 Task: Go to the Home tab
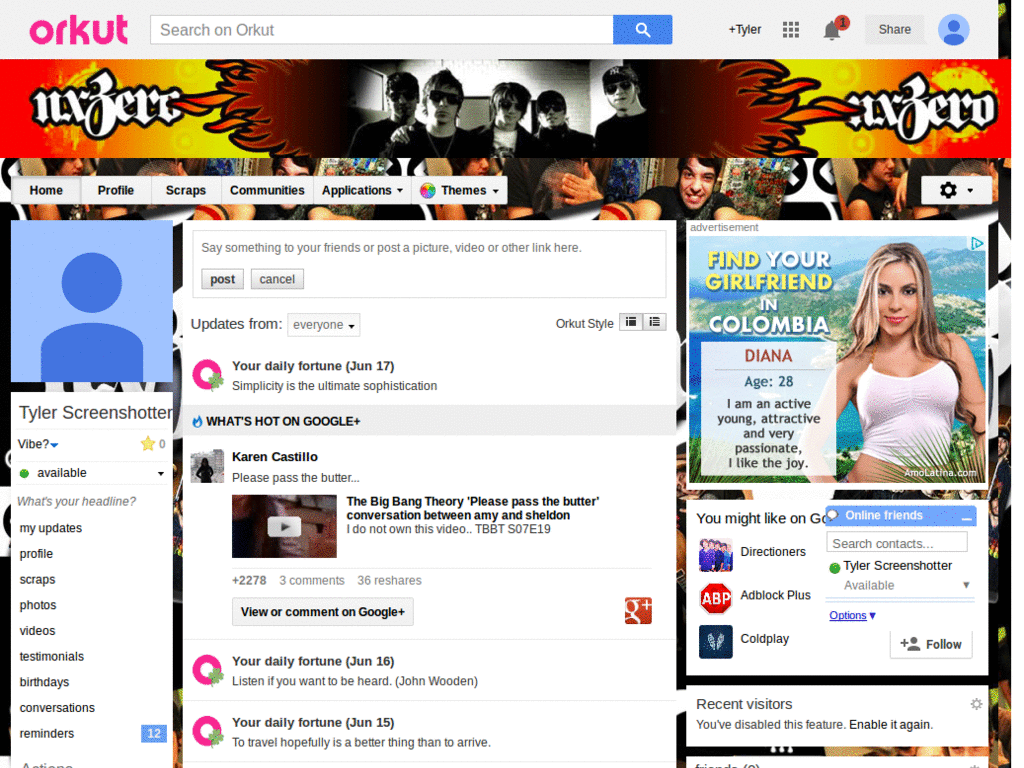click(46, 191)
